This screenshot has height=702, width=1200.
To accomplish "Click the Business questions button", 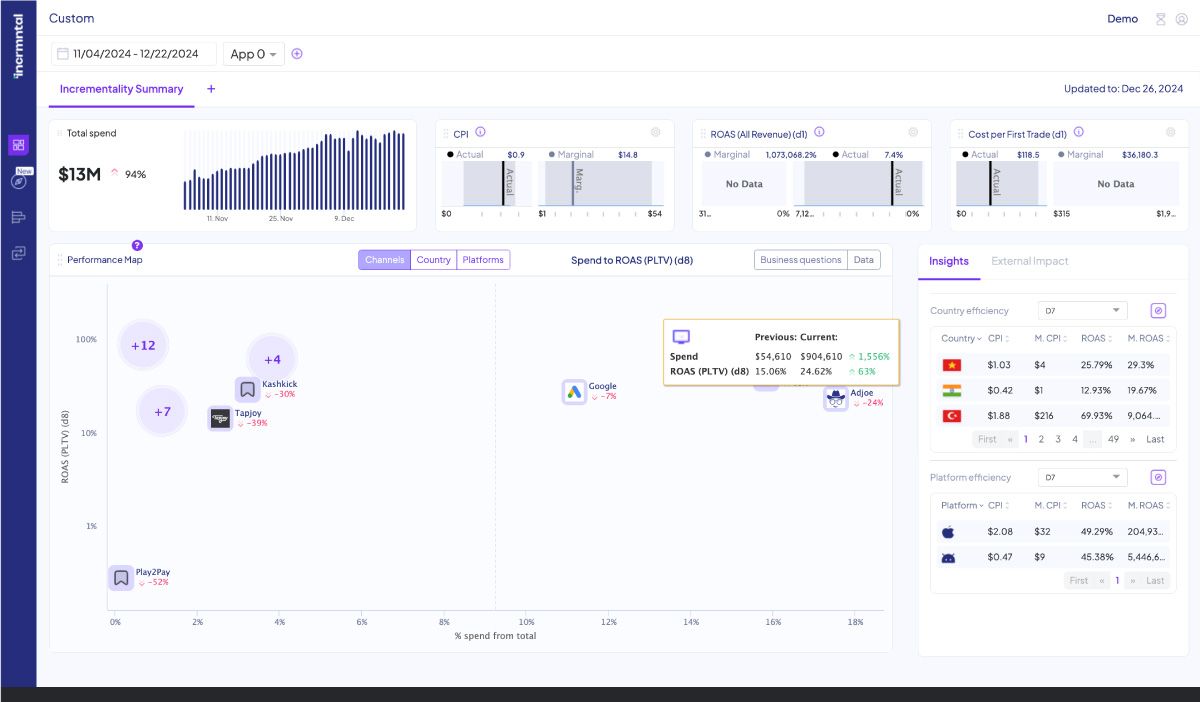I will (x=800, y=260).
